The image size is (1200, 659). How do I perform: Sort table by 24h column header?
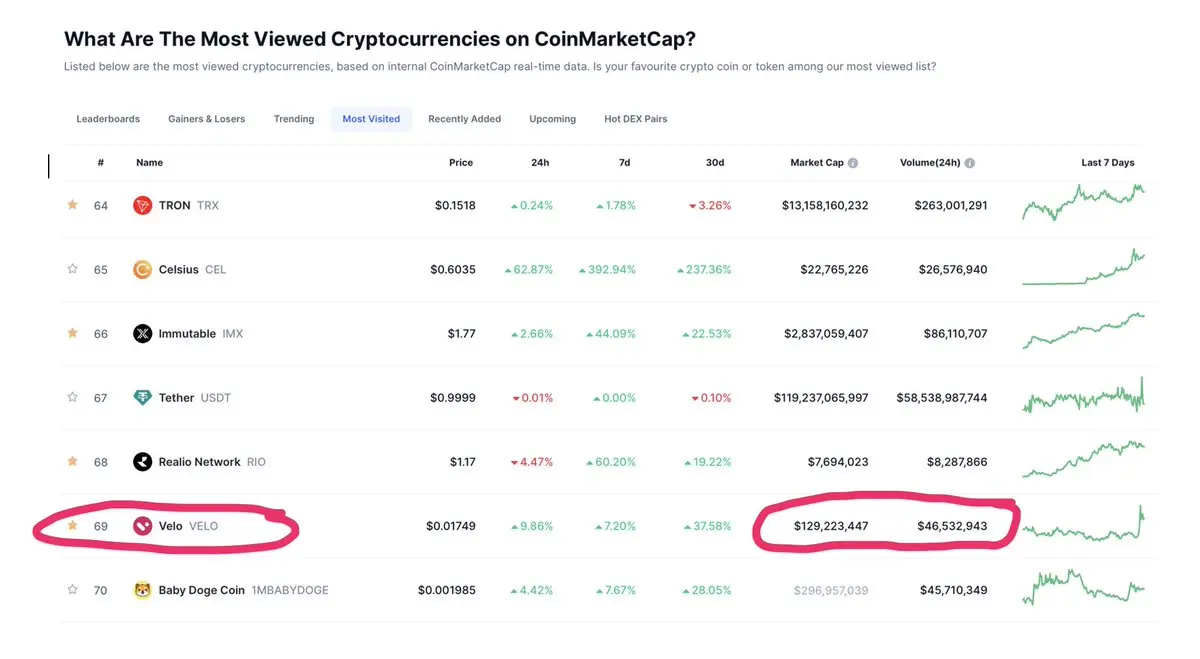tap(540, 162)
